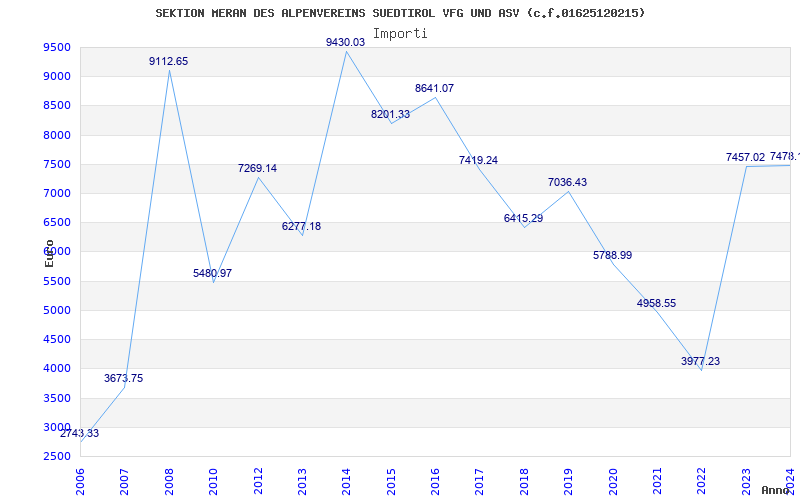This screenshot has height=500, width=800.
Task: Click the 2016 x-axis year label
Action: click(435, 482)
